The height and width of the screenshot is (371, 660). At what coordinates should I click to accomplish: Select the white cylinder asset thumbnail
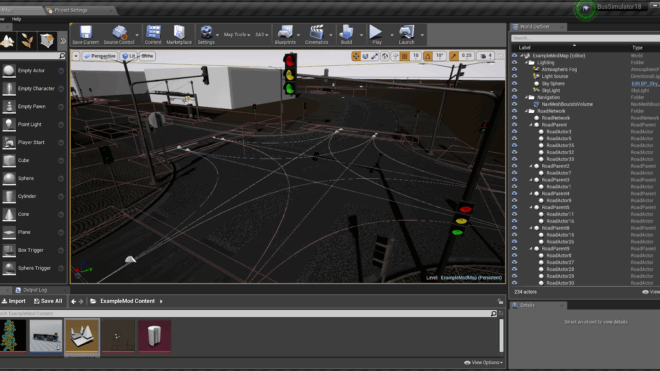154,336
